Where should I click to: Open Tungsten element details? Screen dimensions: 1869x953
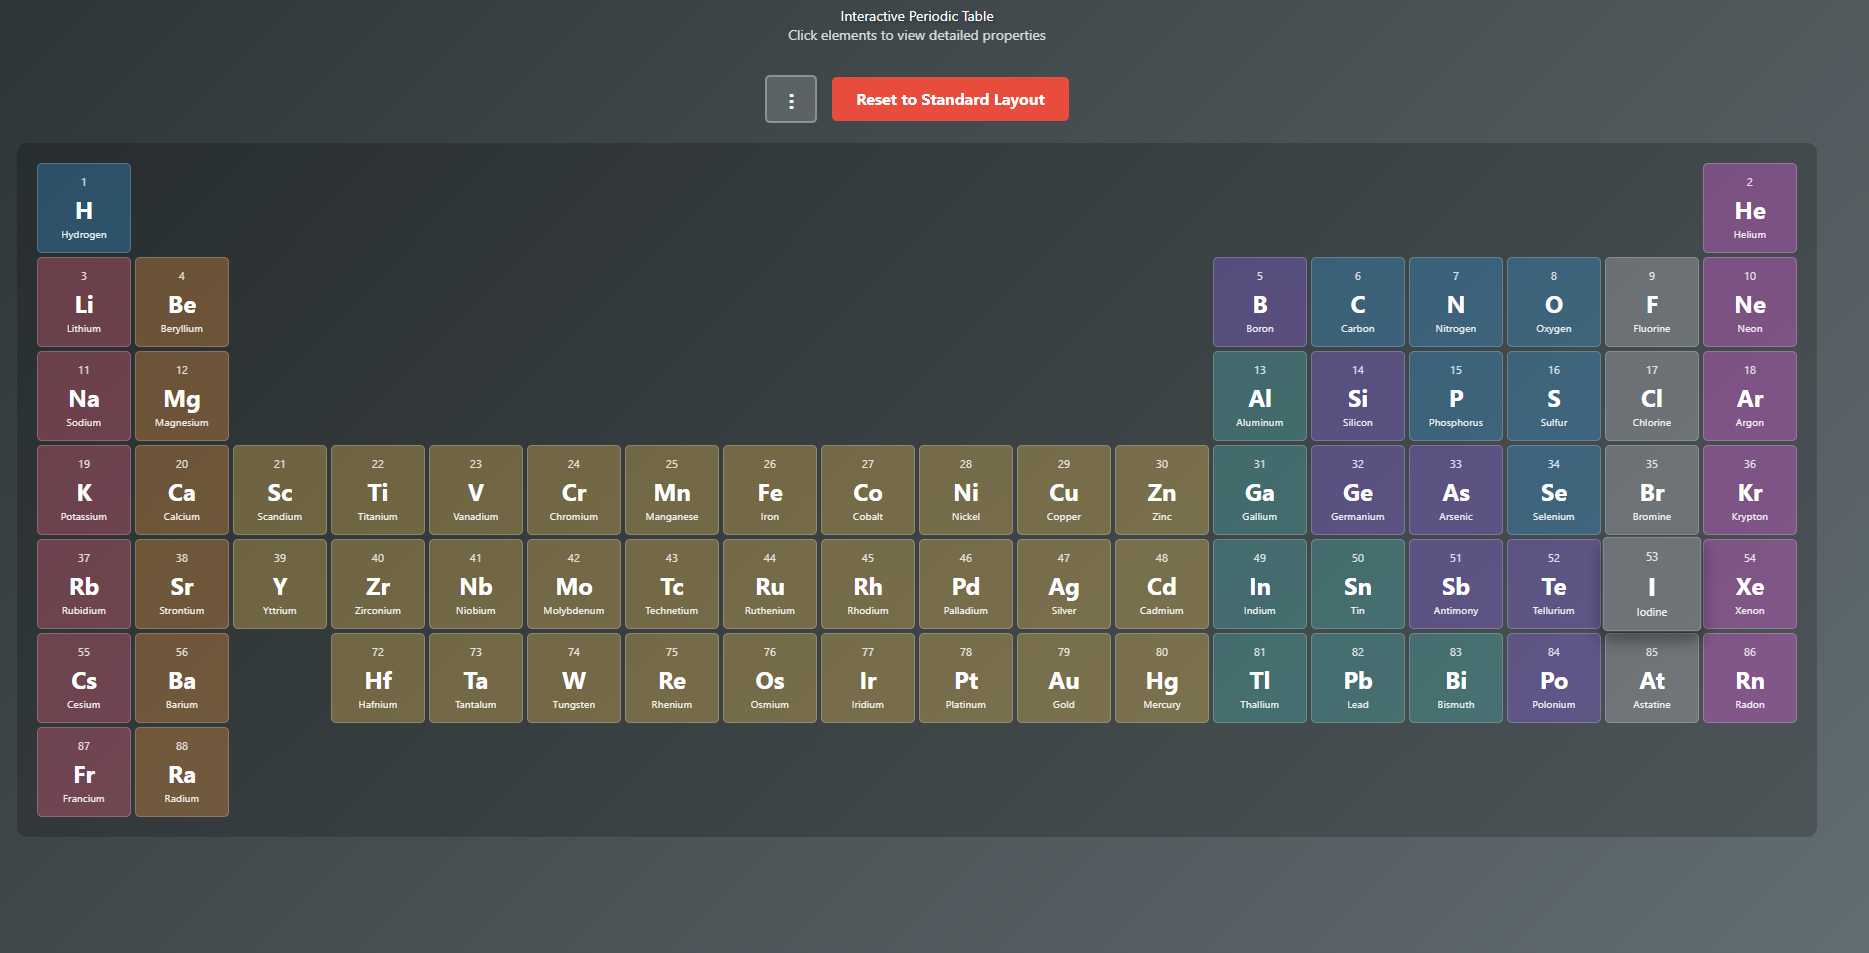coord(574,678)
